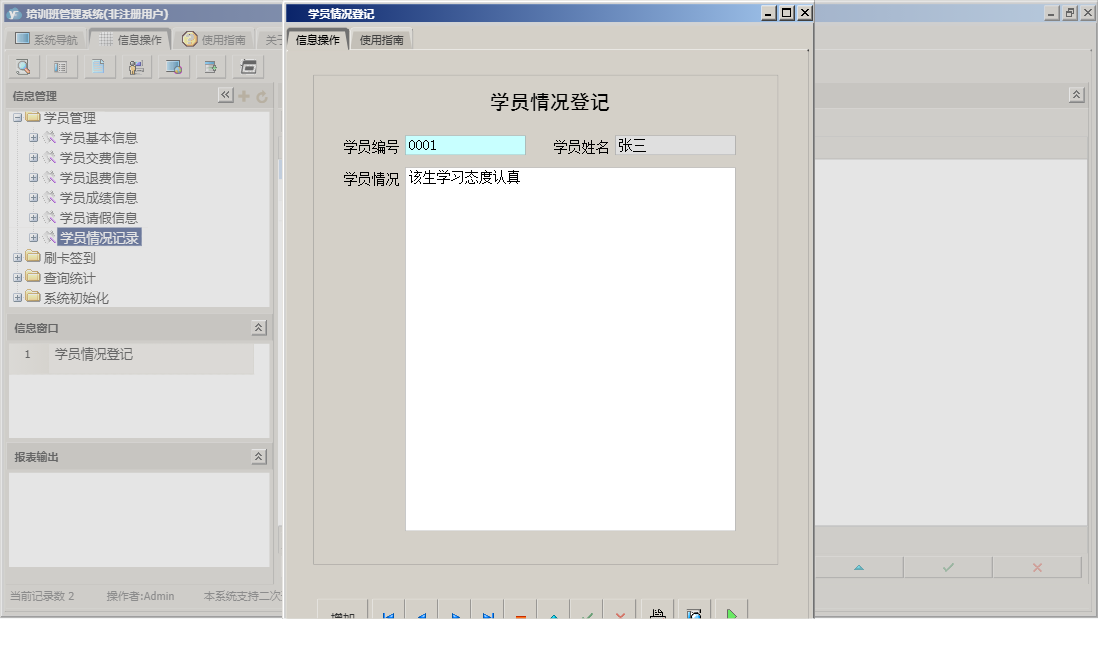Image resolution: width=1098 pixels, height=645 pixels.
Task: Click the new document toolbar icon
Action: [99, 66]
